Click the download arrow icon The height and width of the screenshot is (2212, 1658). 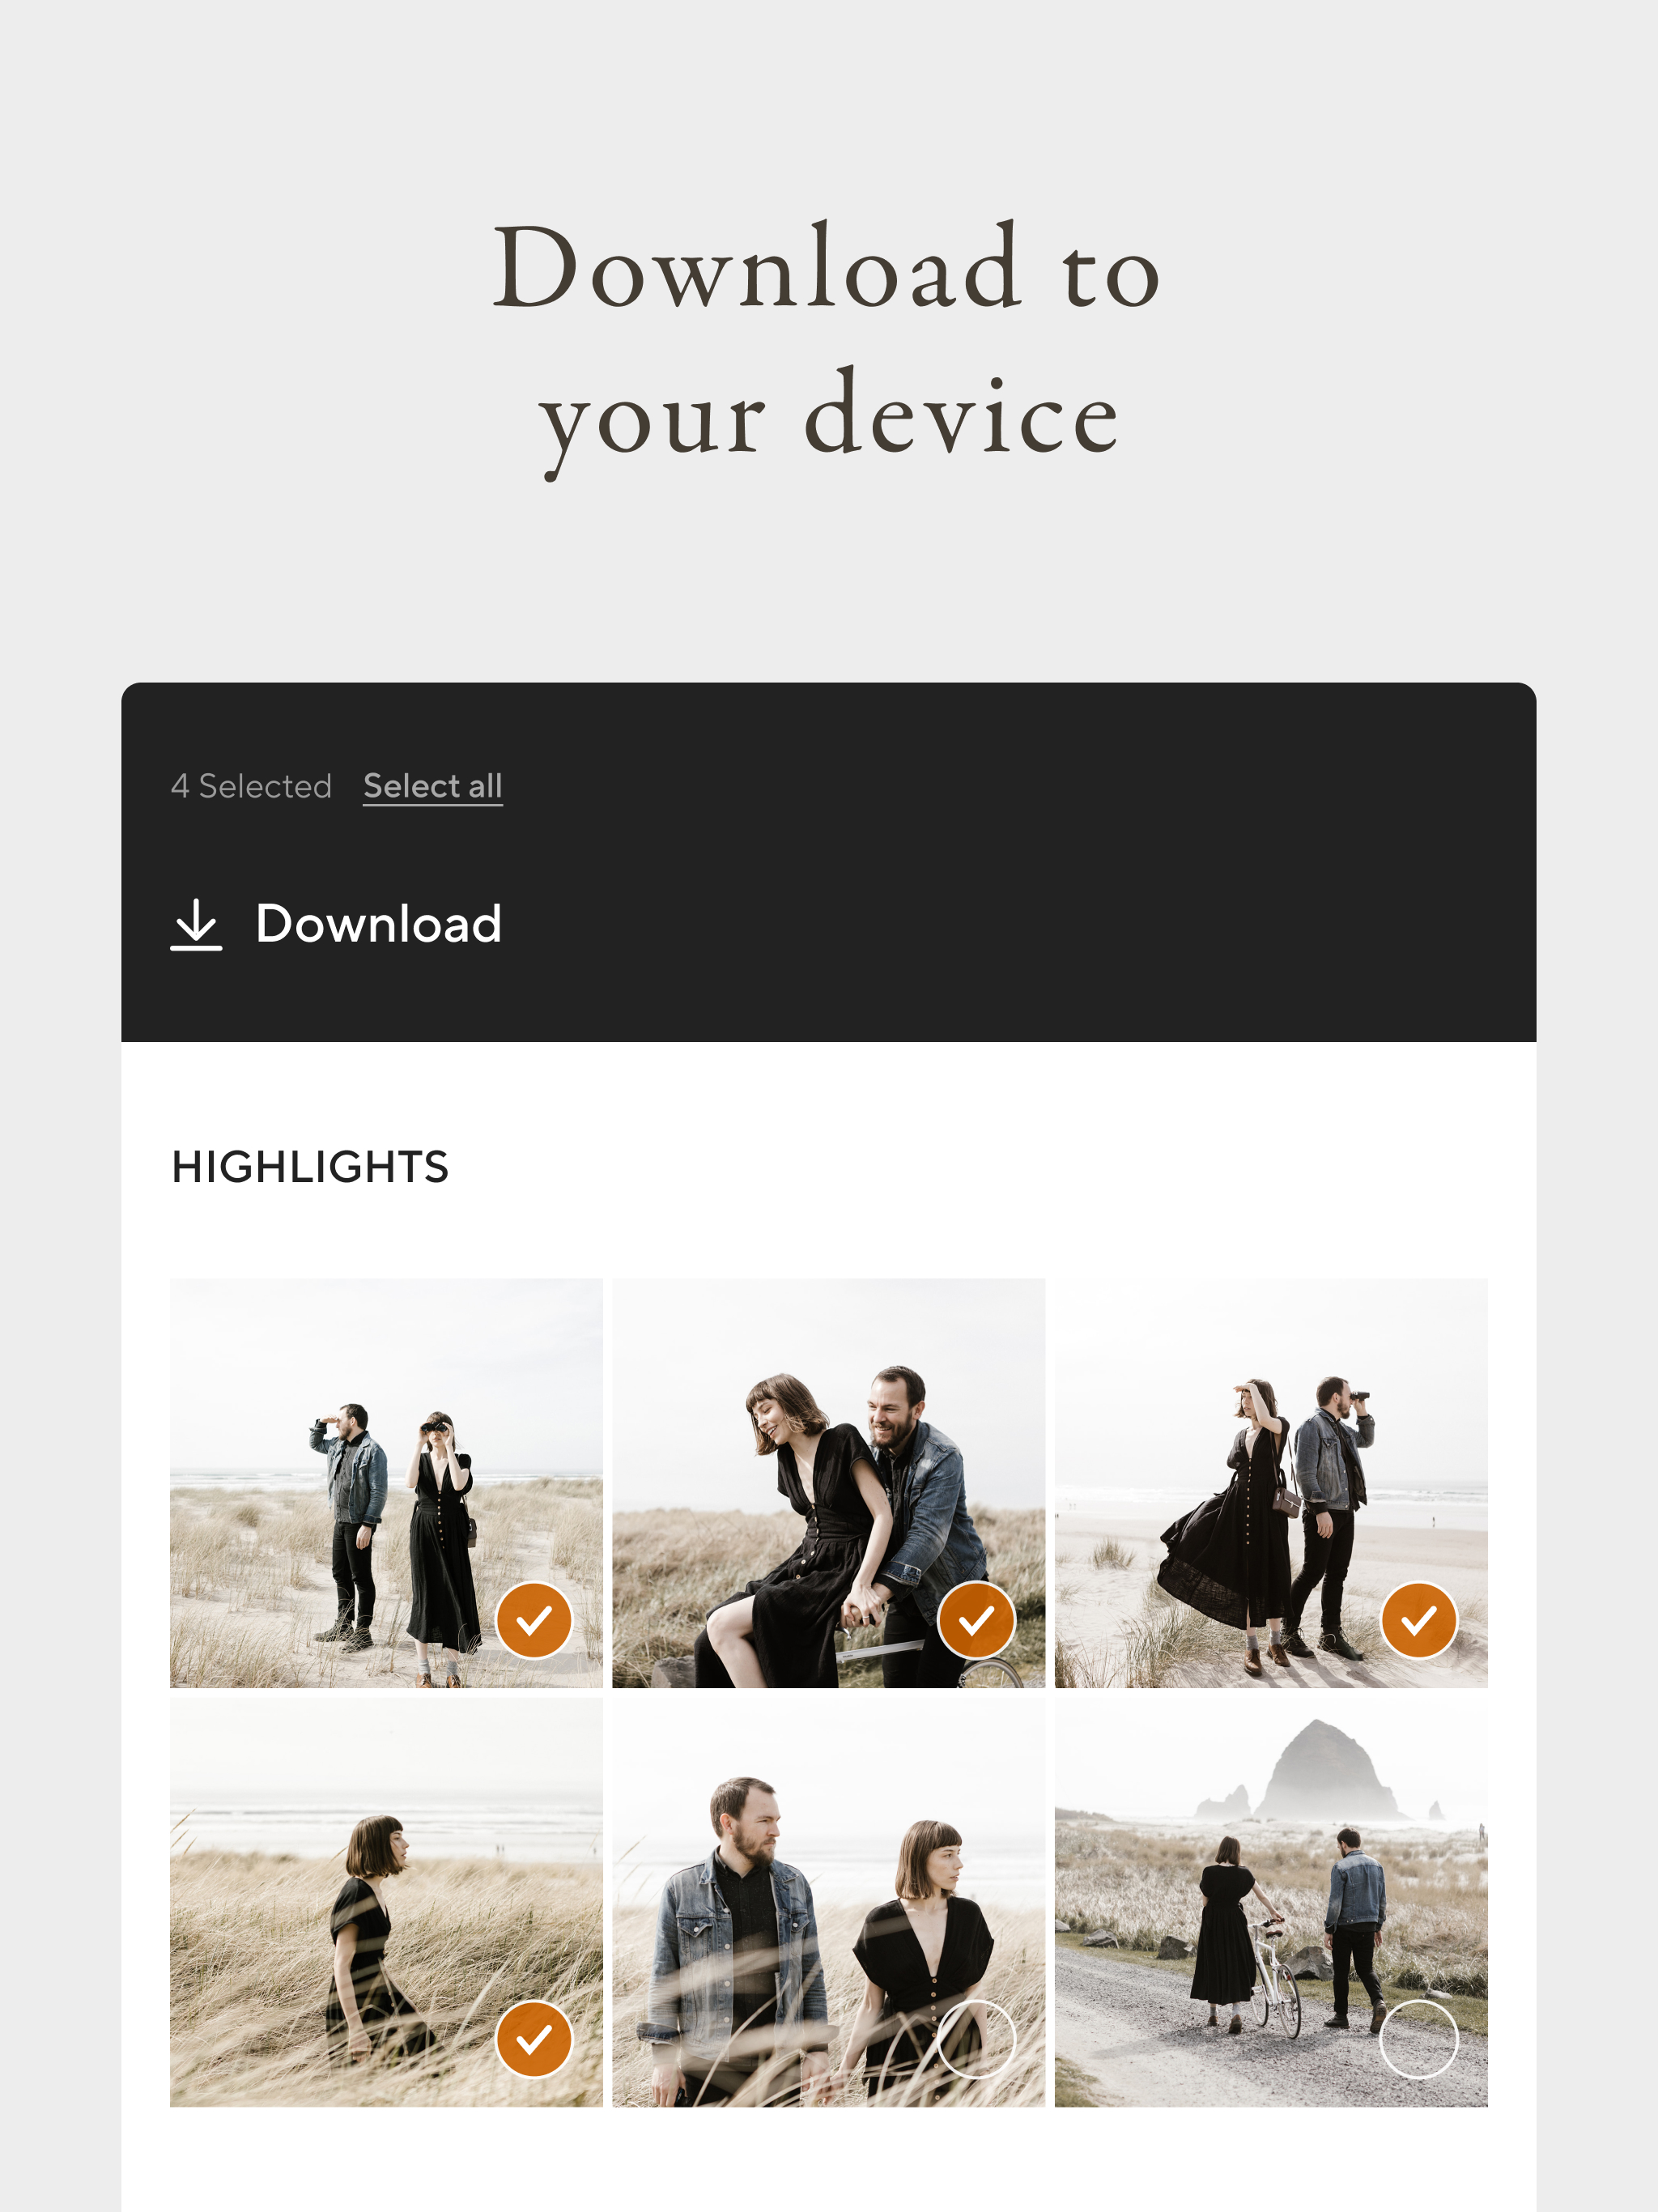196,923
